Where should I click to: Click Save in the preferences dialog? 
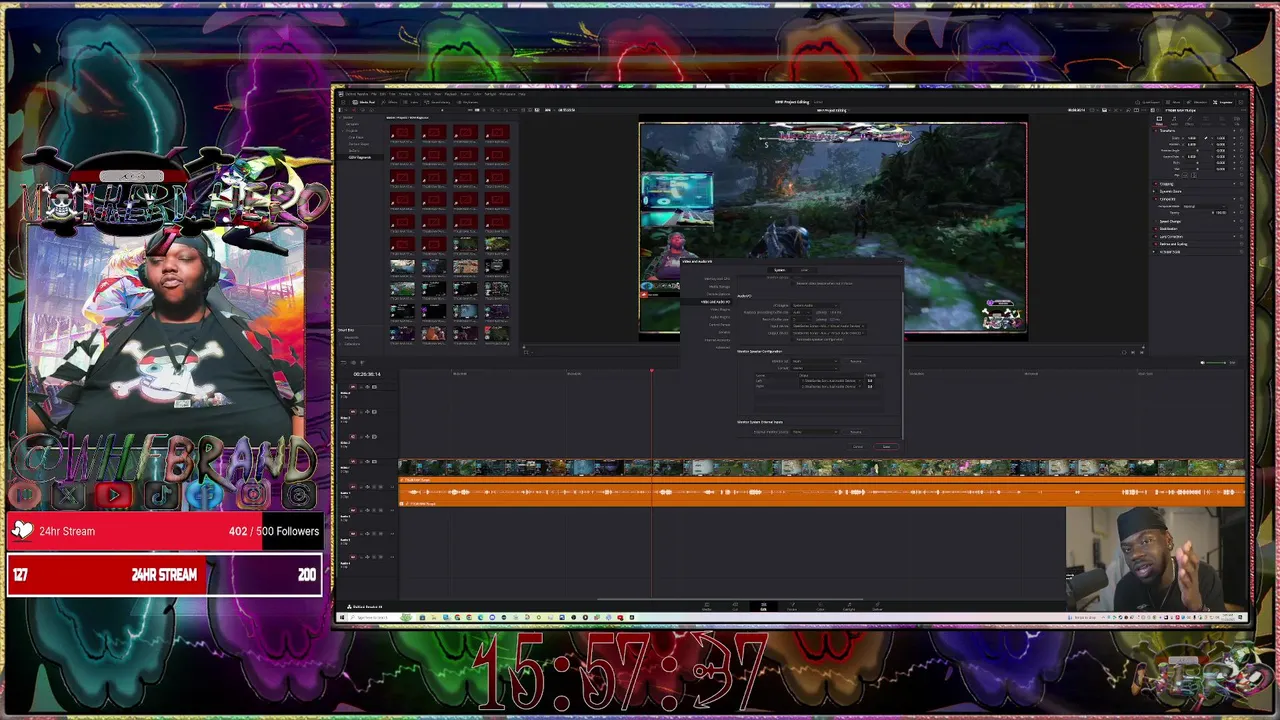click(886, 446)
